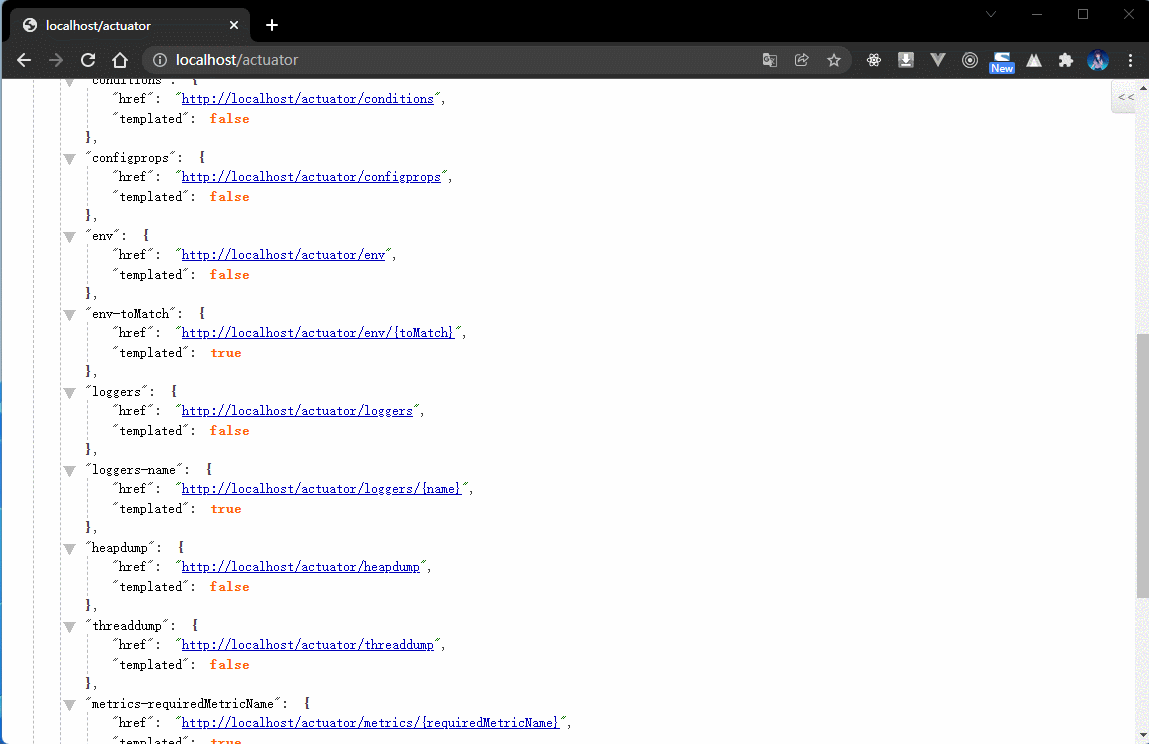Click the true value under loggers-name
This screenshot has width=1149, height=744.
pos(226,509)
